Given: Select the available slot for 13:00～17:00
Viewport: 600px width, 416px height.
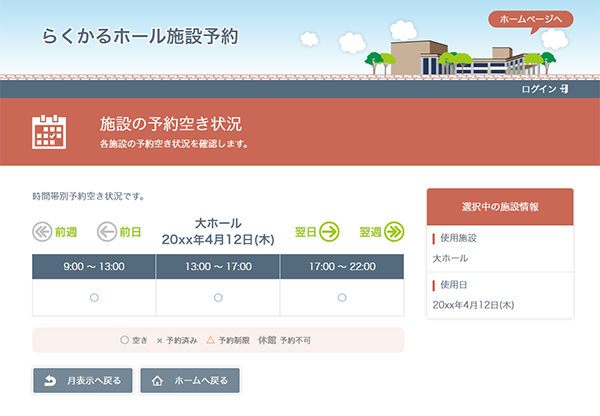Looking at the screenshot, I should 218,297.
